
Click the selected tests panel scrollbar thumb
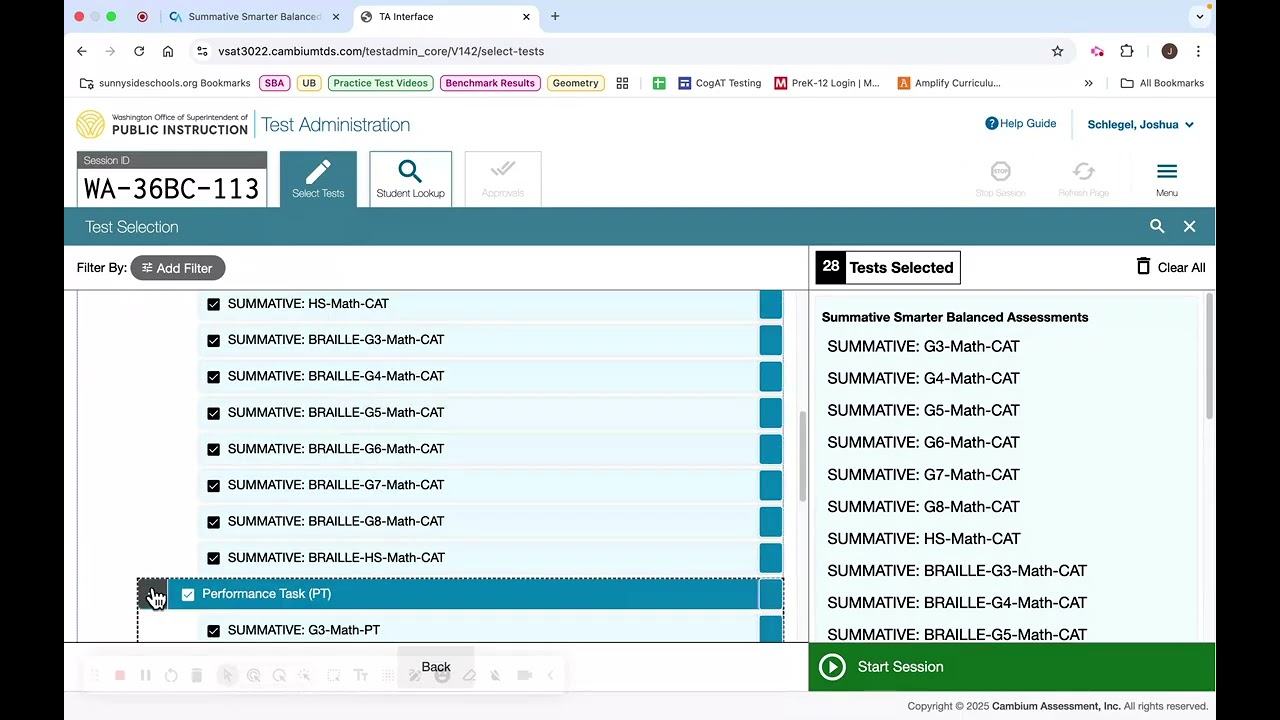coord(1210,356)
